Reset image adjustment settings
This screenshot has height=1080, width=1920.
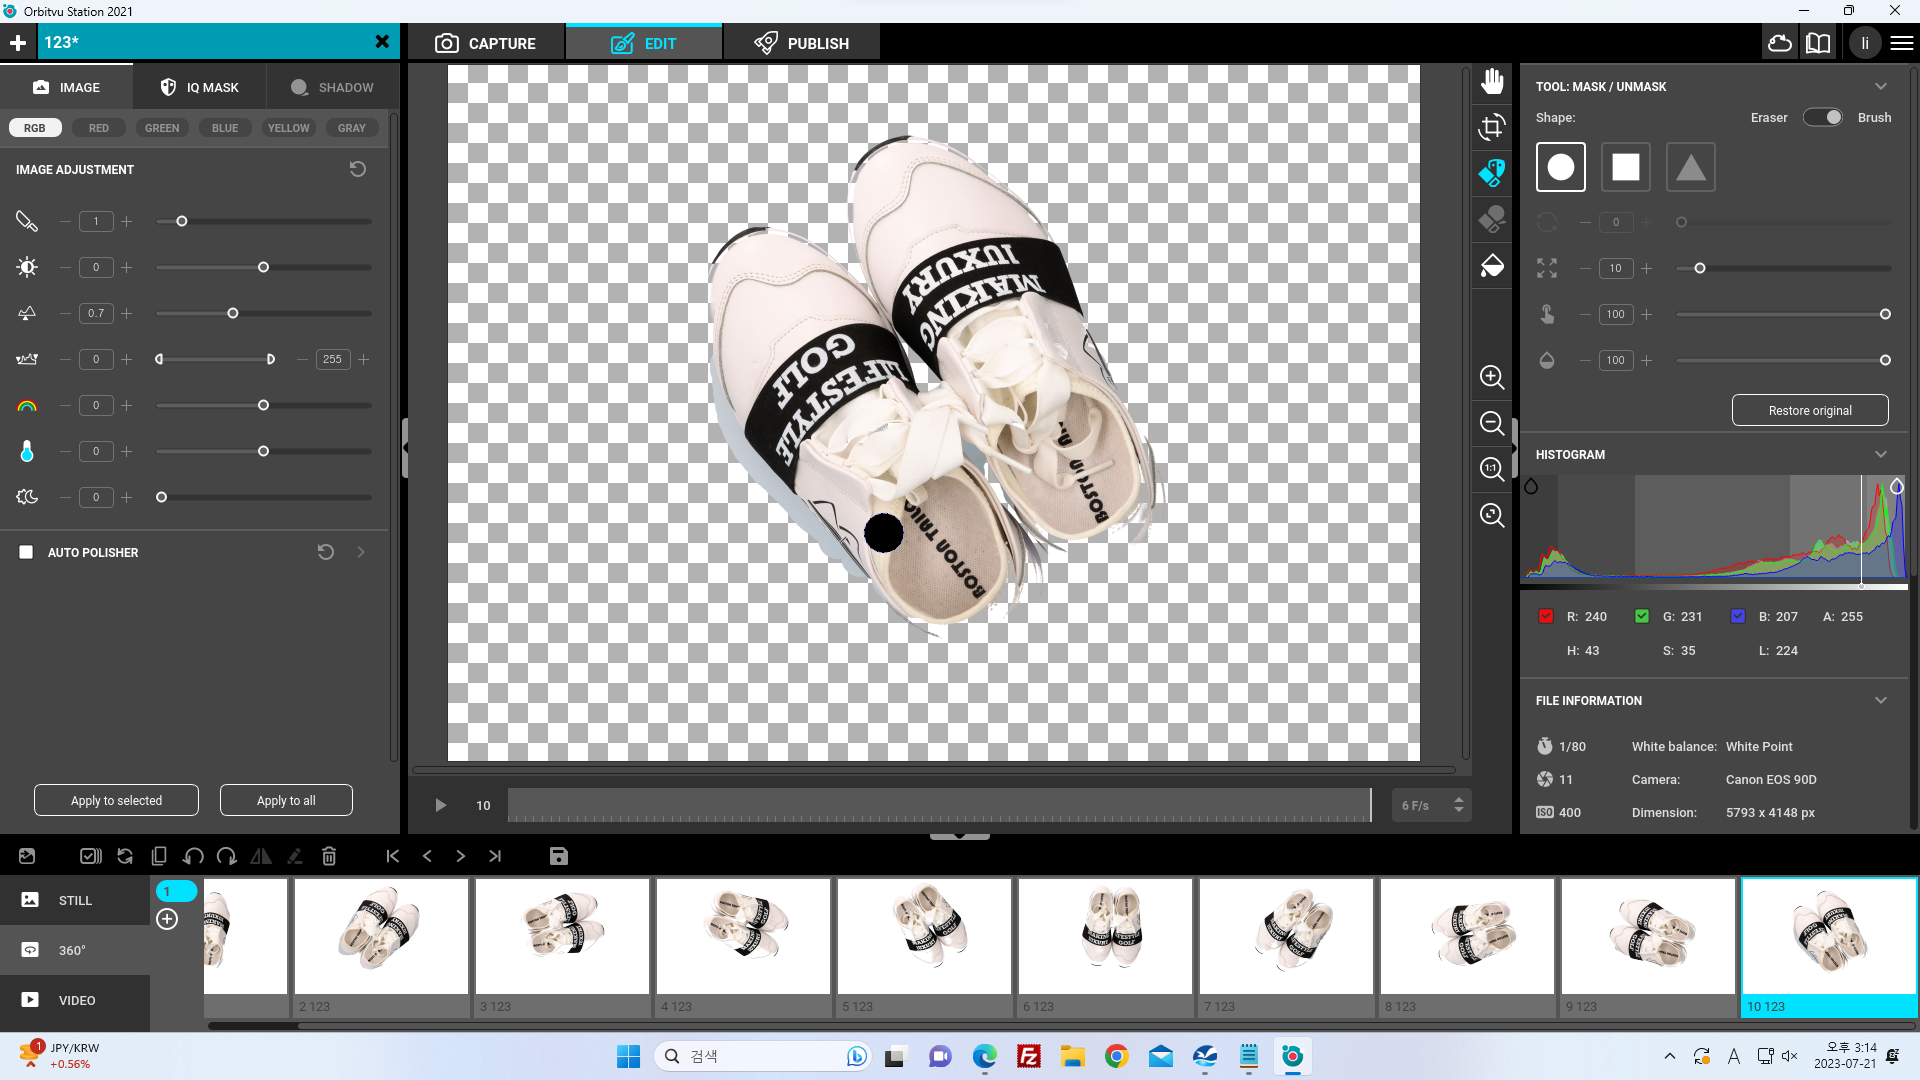pyautogui.click(x=357, y=169)
